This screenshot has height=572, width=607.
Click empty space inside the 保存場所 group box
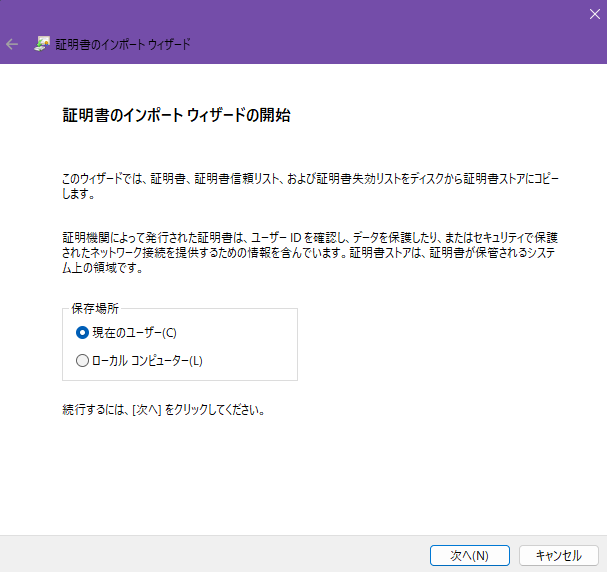coord(250,345)
